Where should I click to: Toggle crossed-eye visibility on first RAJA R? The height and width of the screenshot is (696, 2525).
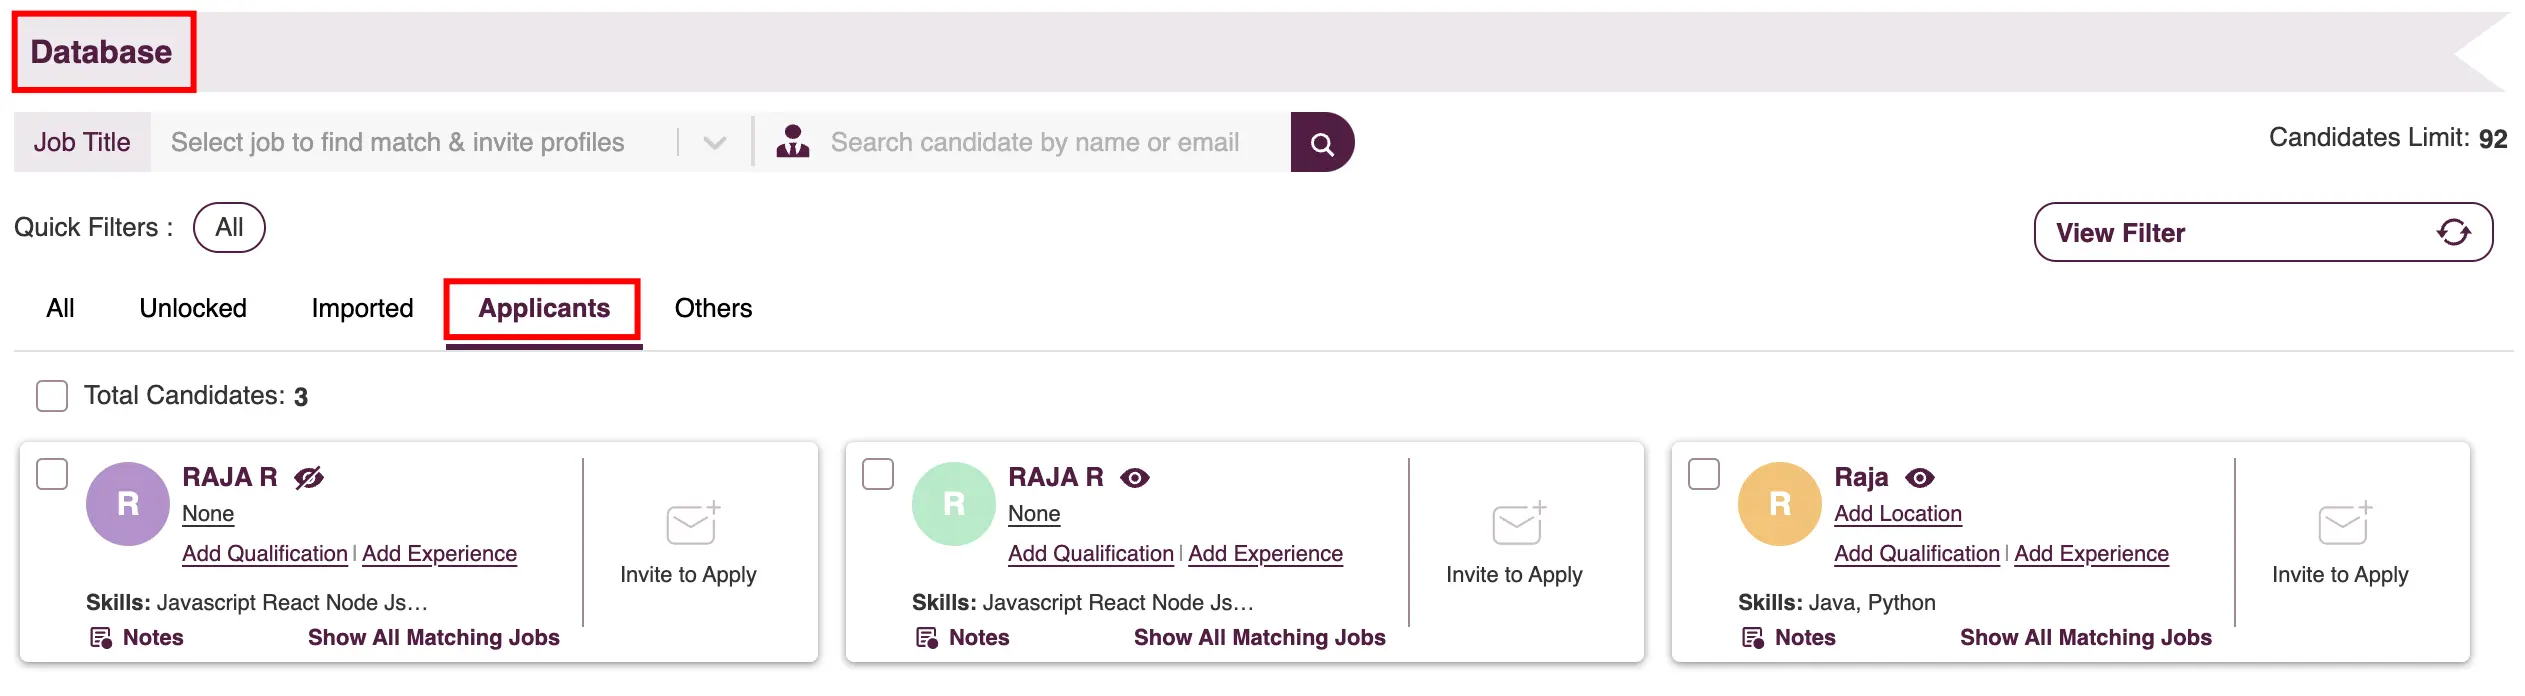(x=309, y=478)
